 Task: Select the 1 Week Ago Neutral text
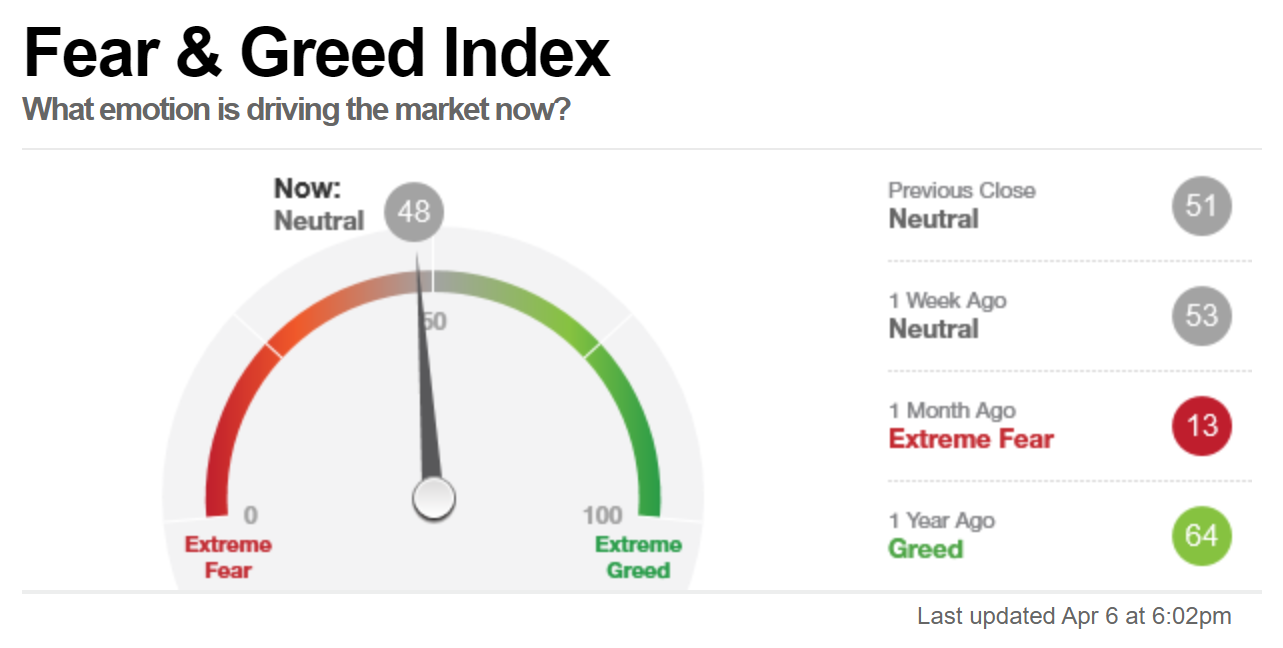point(947,315)
